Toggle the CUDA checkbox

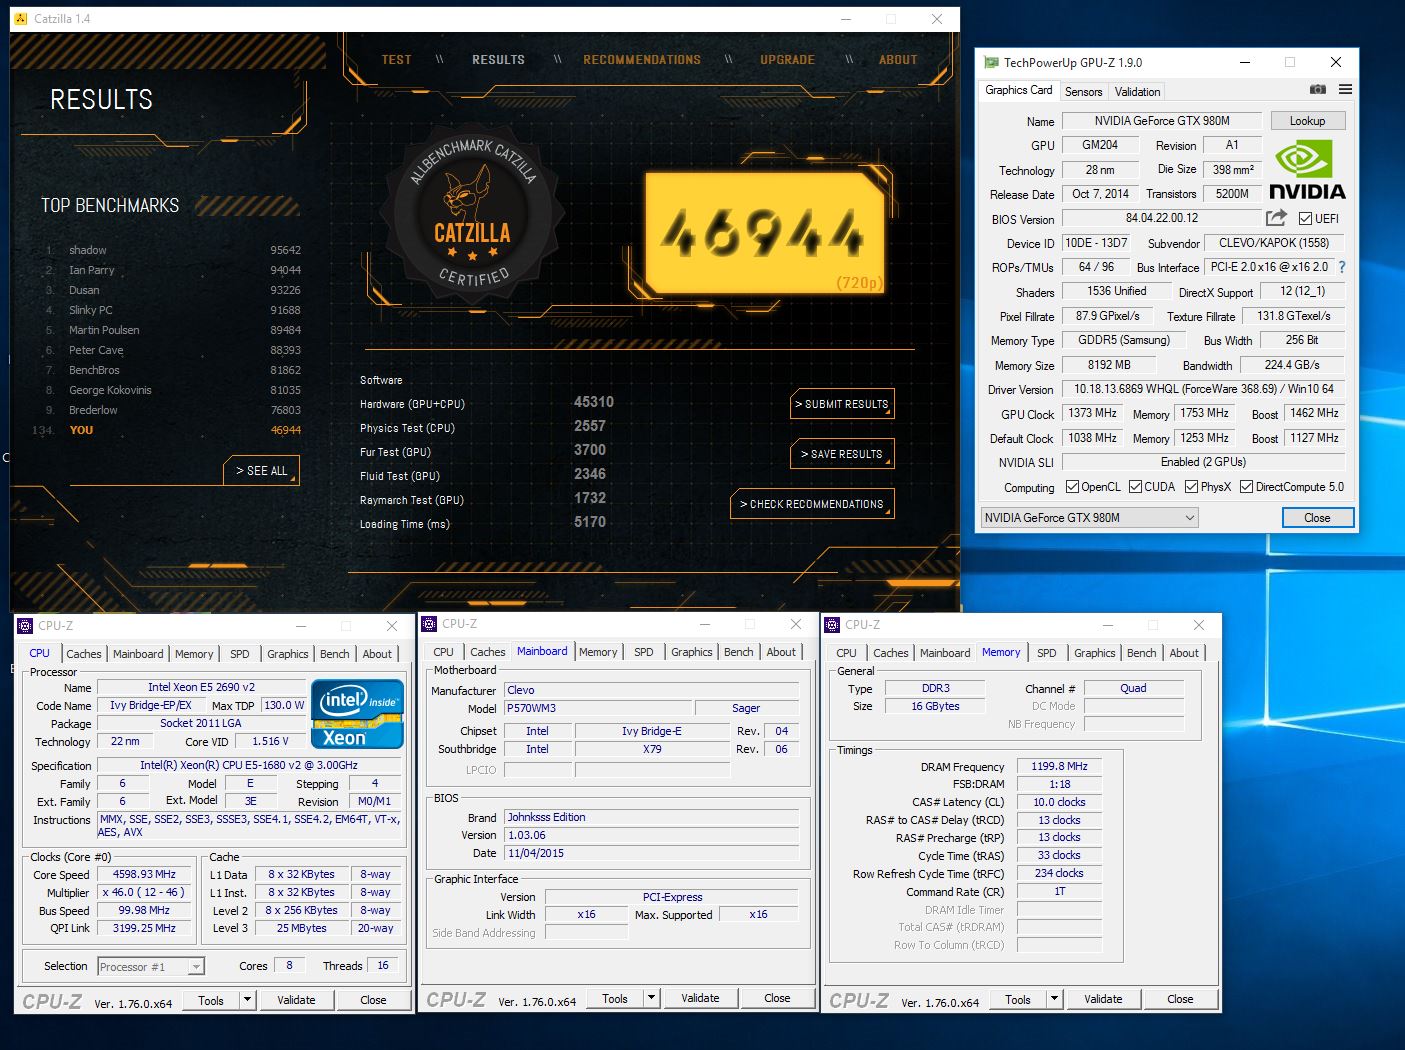coord(1135,487)
